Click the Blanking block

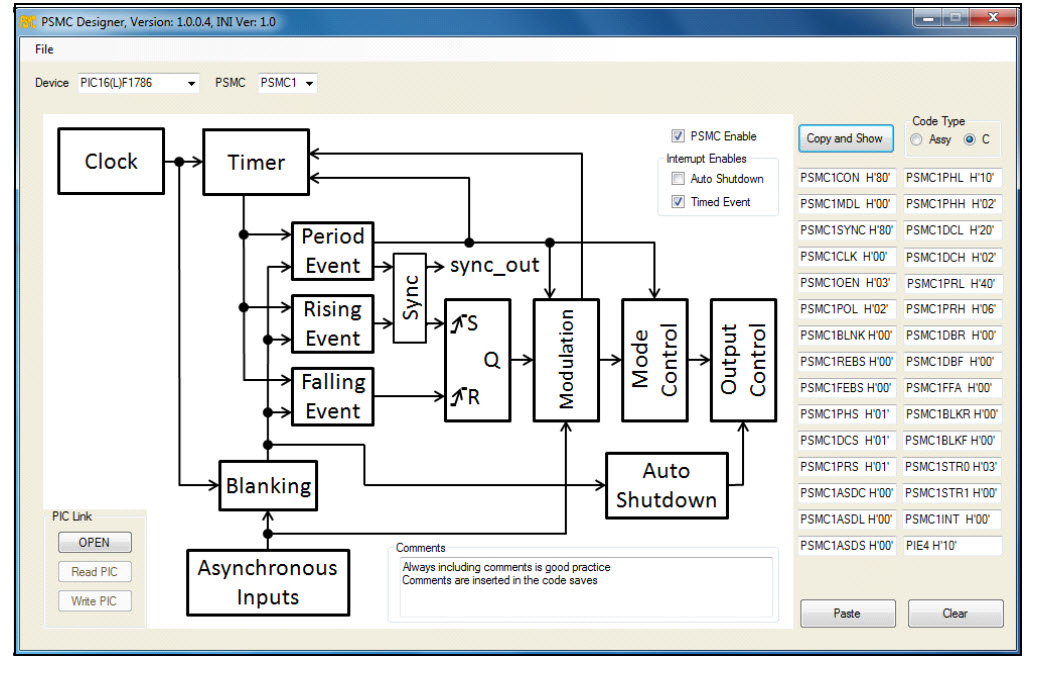268,486
